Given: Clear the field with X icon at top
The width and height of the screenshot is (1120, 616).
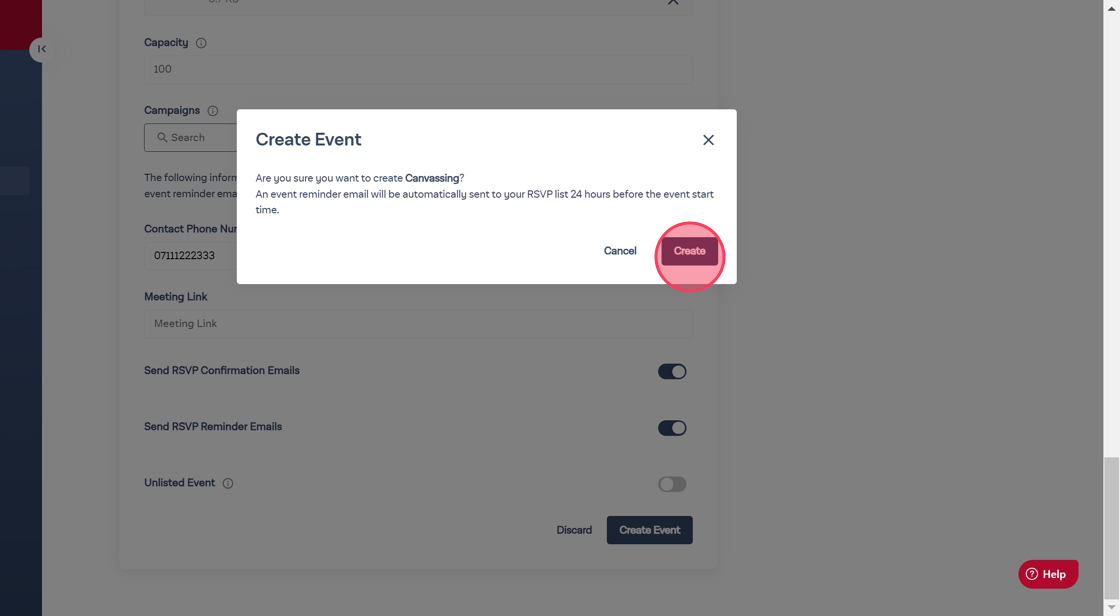Looking at the screenshot, I should 673,3.
